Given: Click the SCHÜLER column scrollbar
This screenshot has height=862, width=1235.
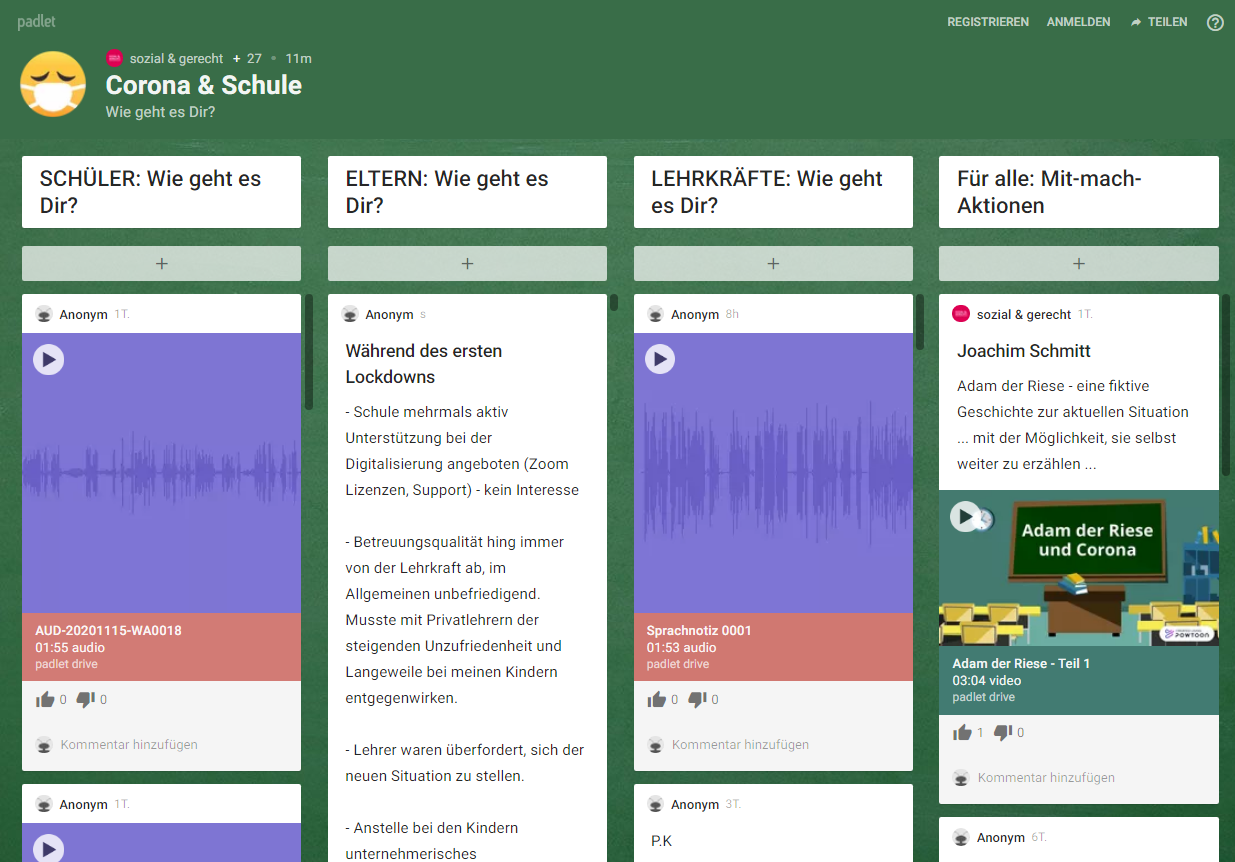Looking at the screenshot, I should click(309, 352).
